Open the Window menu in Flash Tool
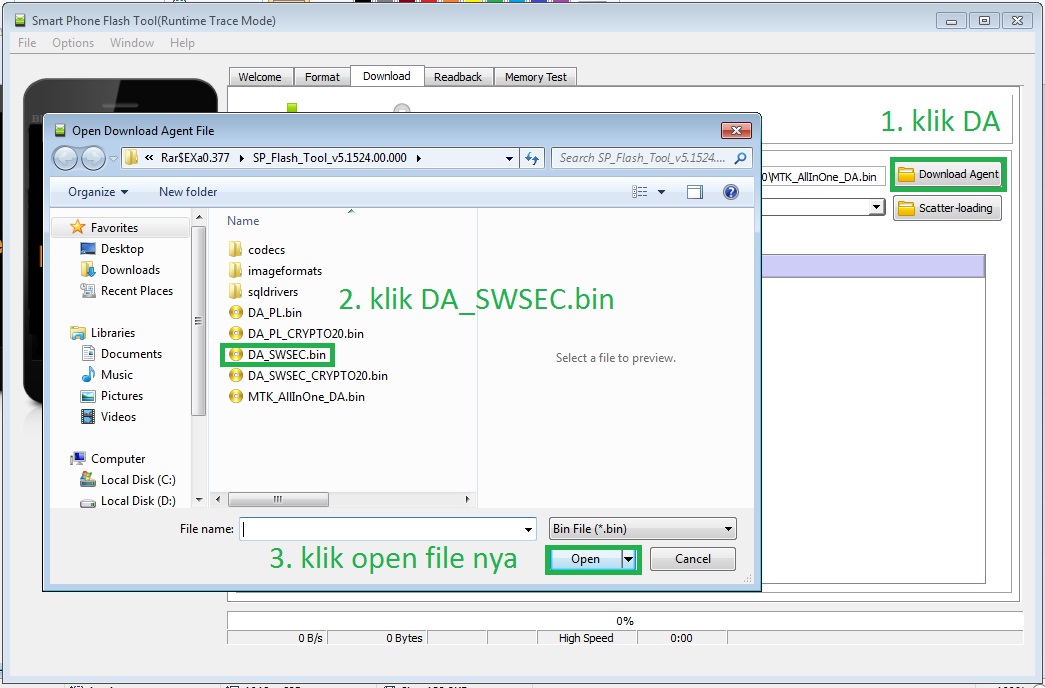The image size is (1045, 688). tap(132, 43)
